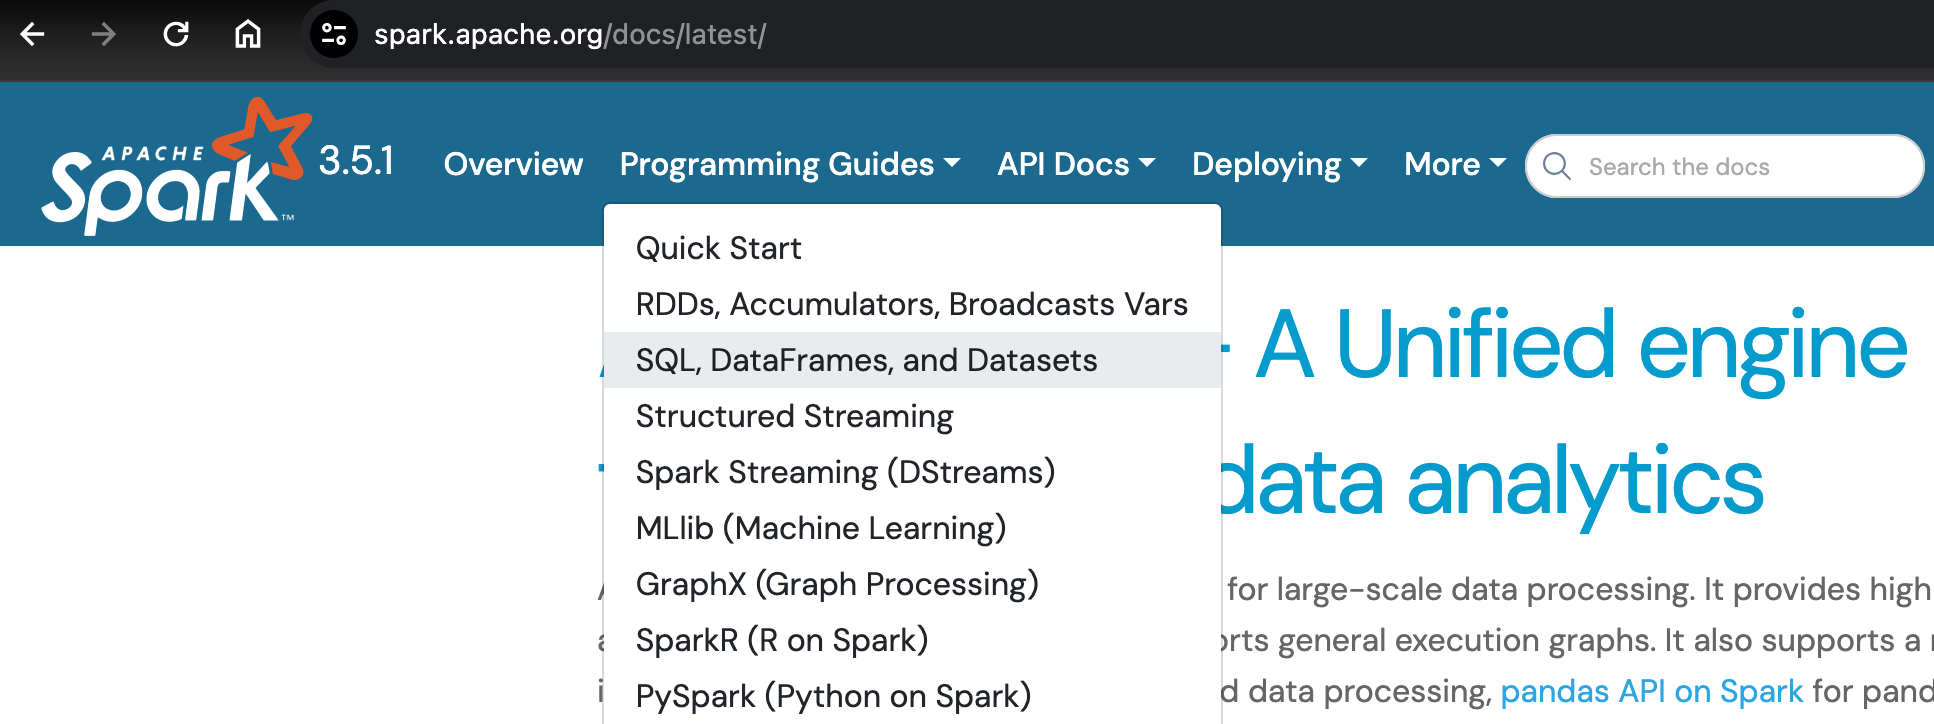1934x724 pixels.
Task: Focus the Search the docs field
Action: coord(1724,166)
